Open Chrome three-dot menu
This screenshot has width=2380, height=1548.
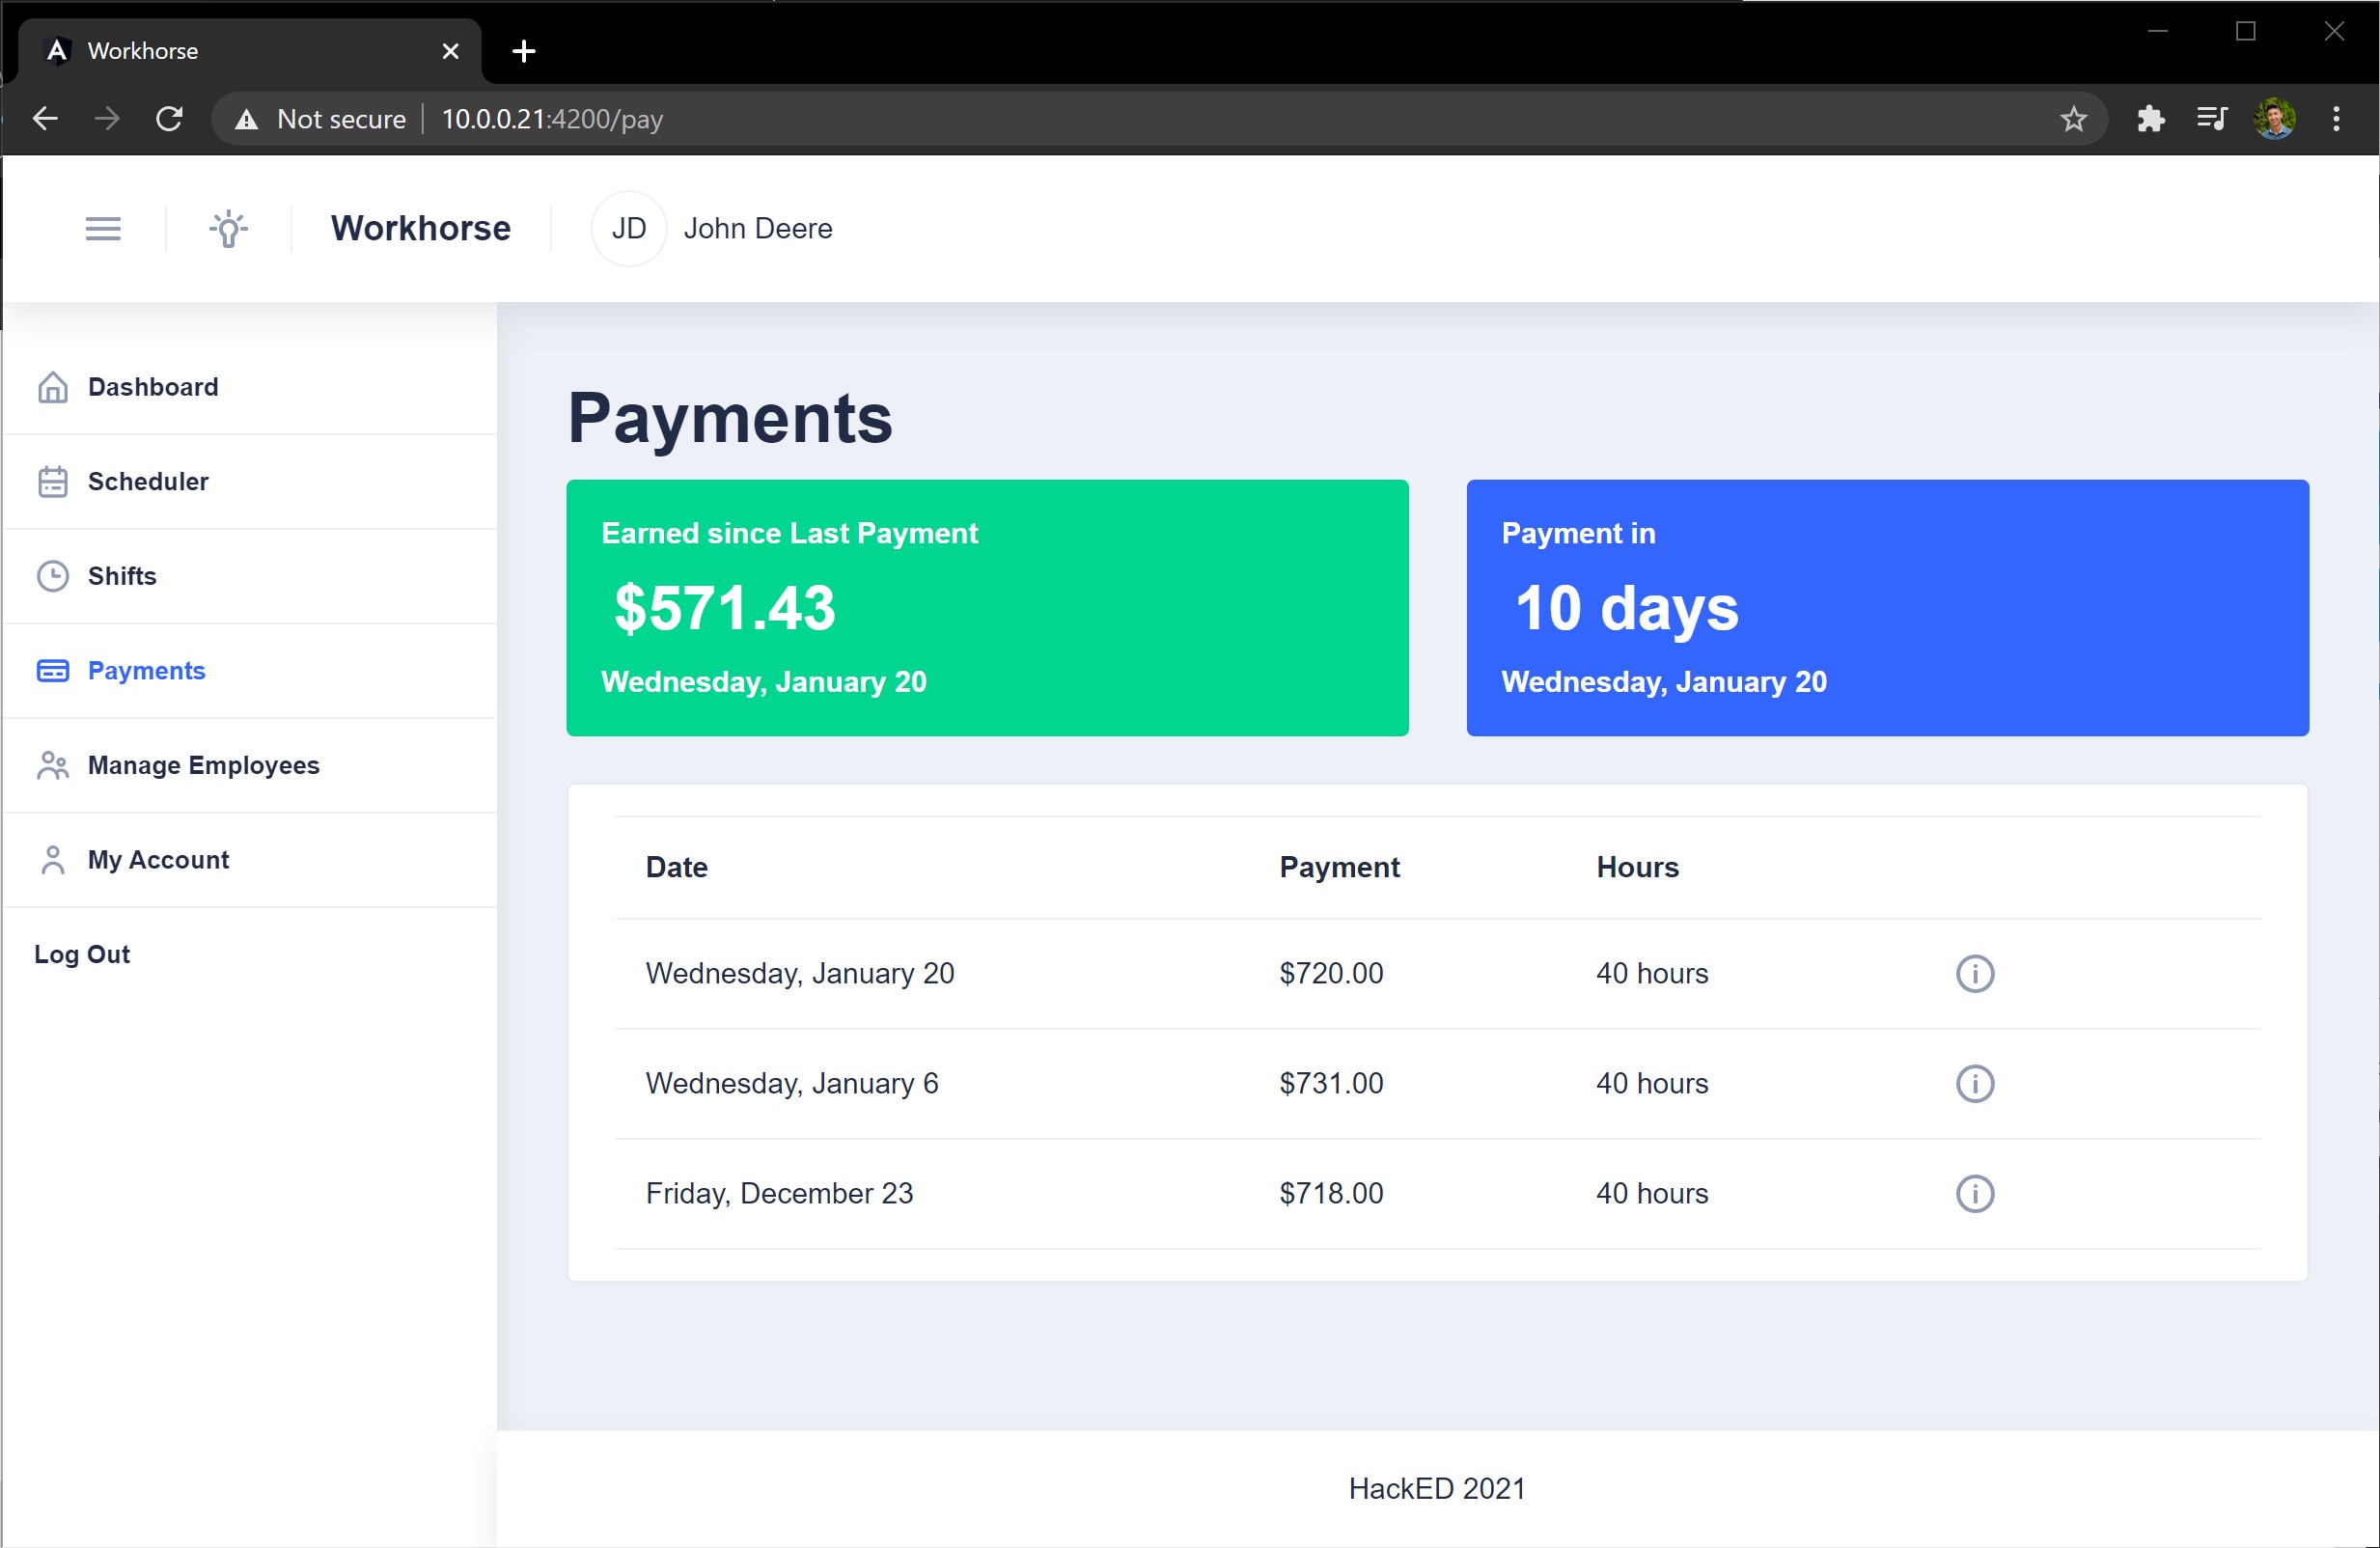[x=2336, y=119]
